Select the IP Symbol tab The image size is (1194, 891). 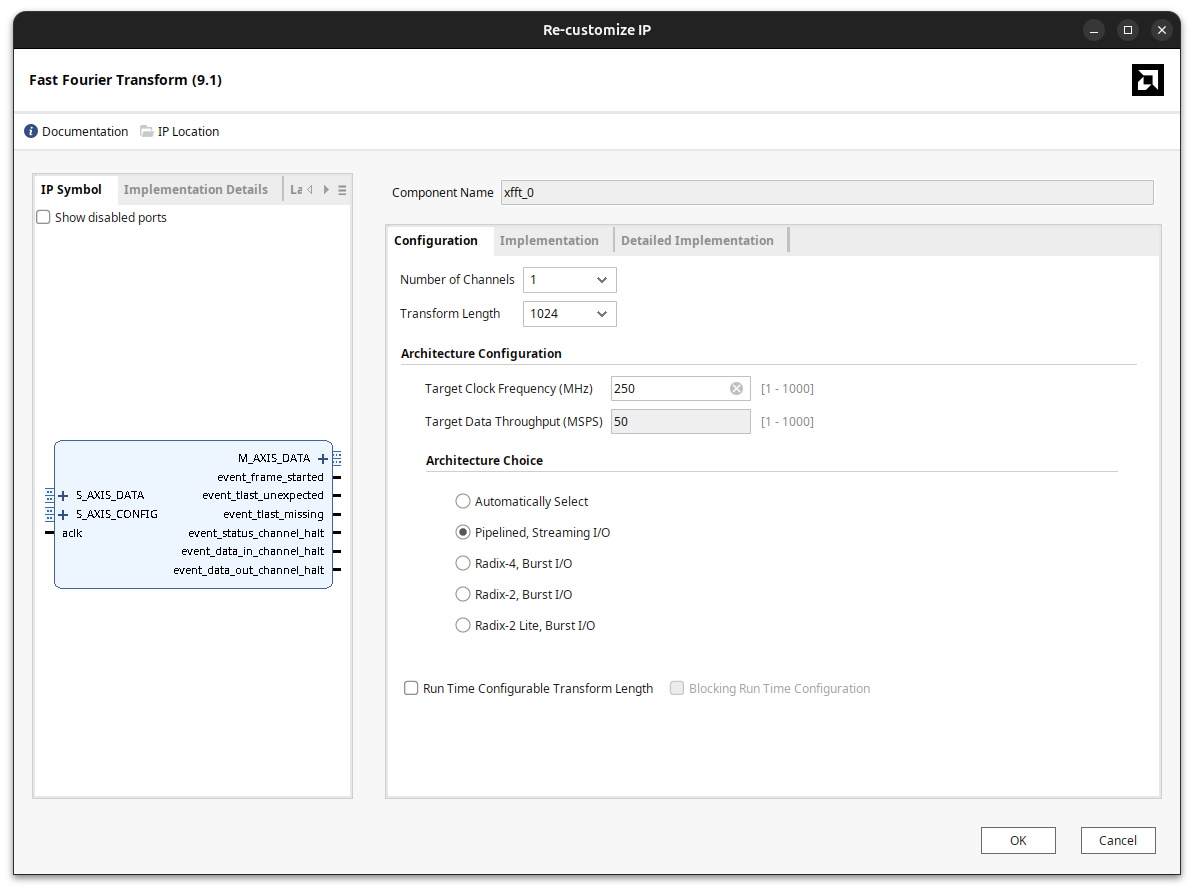tap(72, 190)
